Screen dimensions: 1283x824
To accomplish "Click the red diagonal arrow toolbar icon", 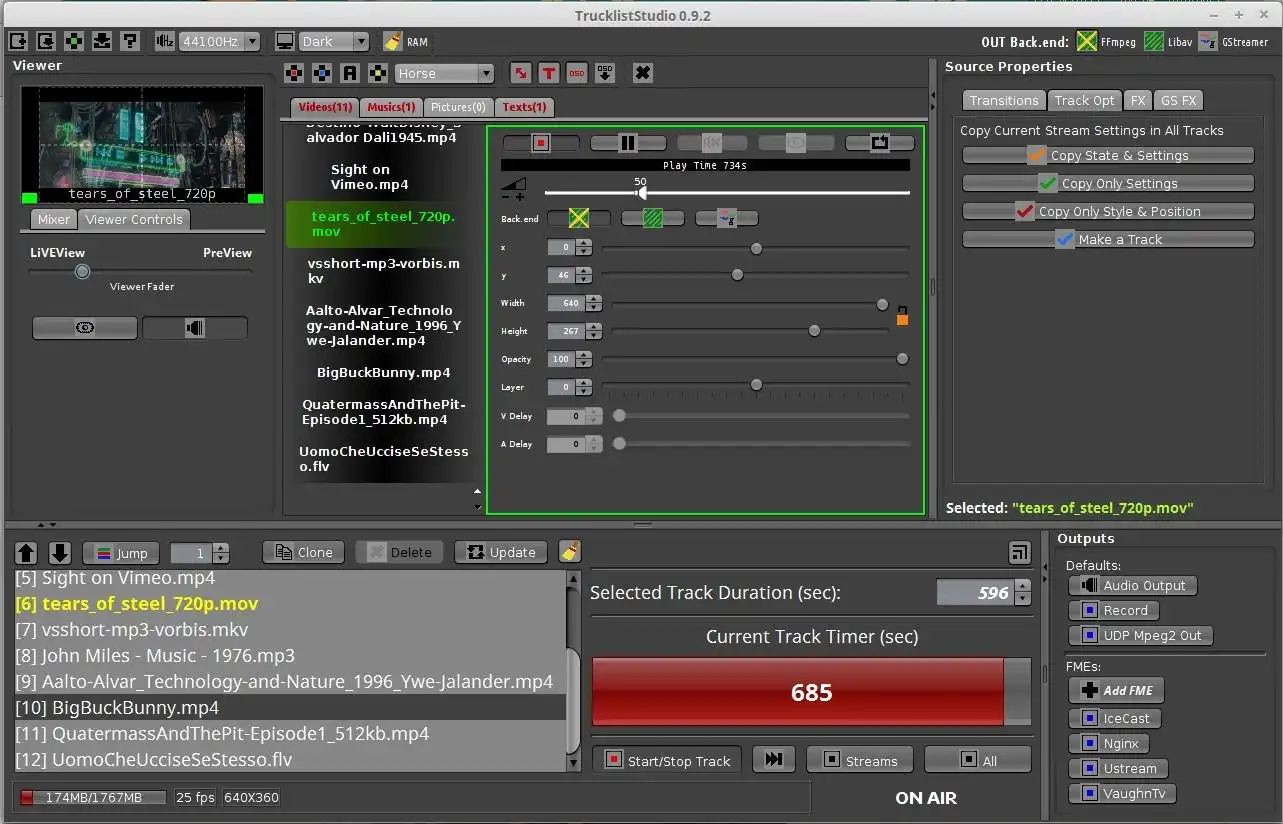I will [521, 73].
